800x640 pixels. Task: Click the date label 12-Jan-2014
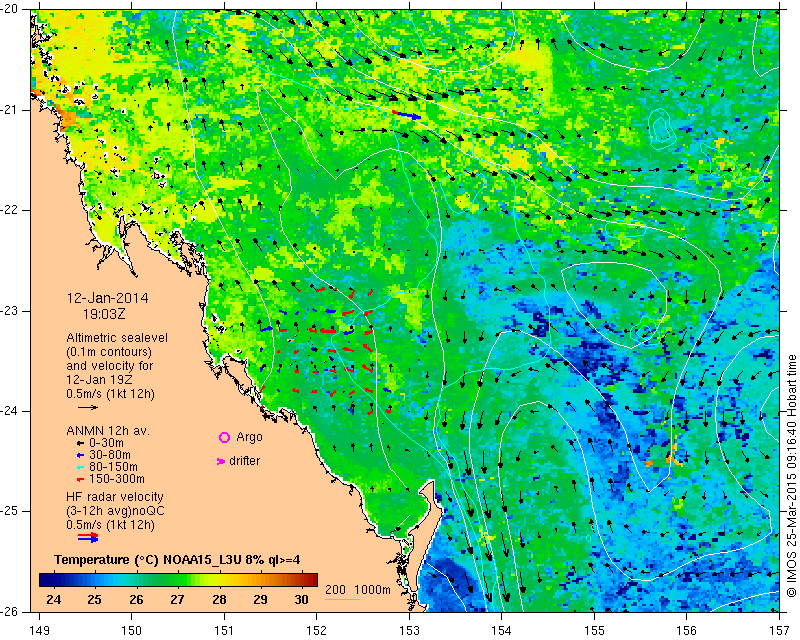(108, 298)
